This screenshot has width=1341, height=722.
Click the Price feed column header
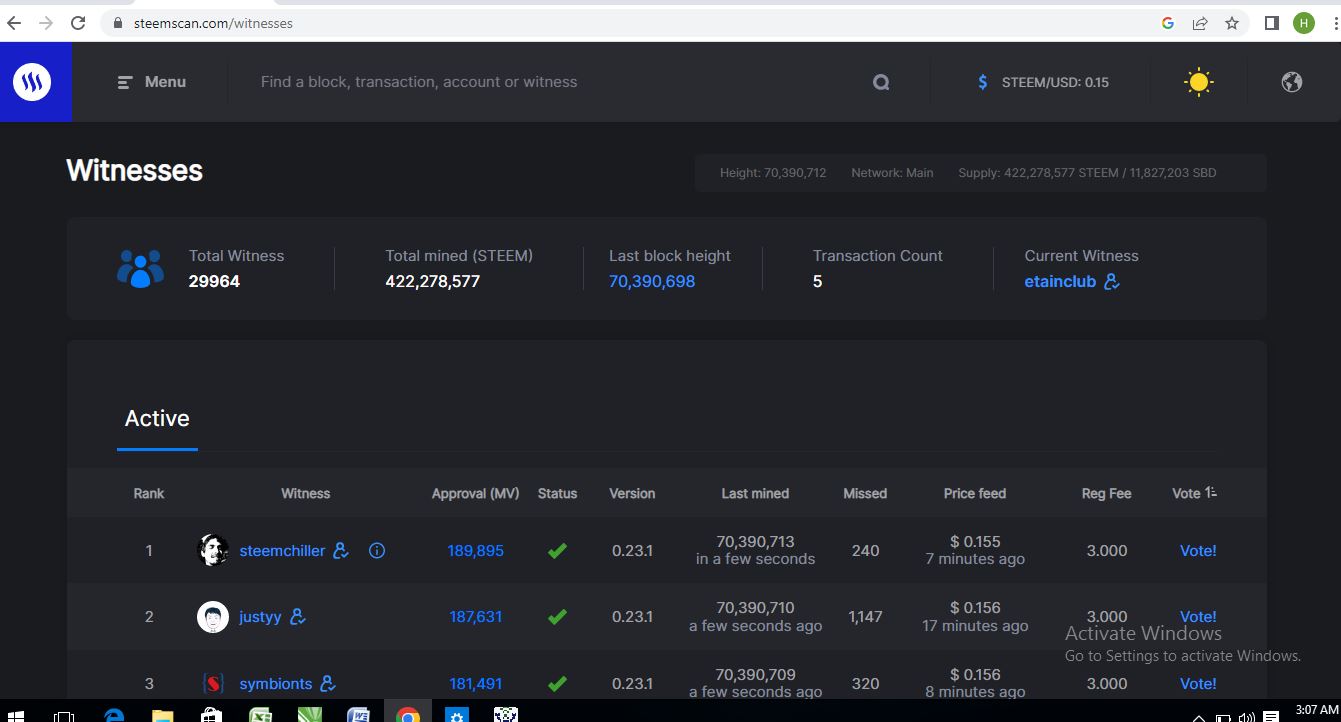975,493
